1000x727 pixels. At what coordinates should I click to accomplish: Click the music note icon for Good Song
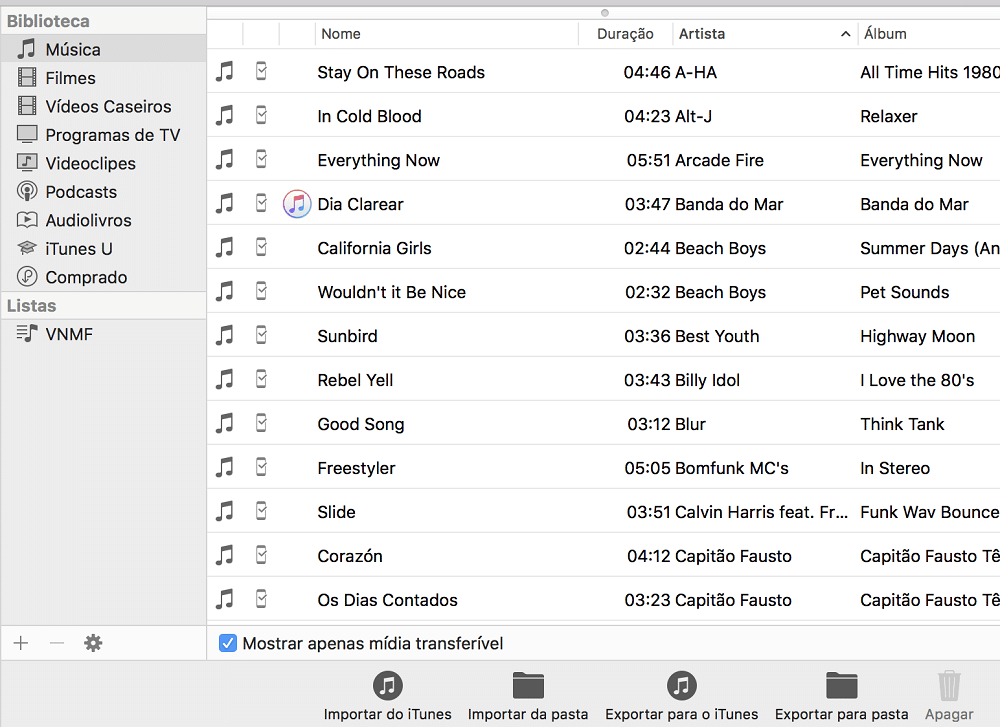point(224,423)
